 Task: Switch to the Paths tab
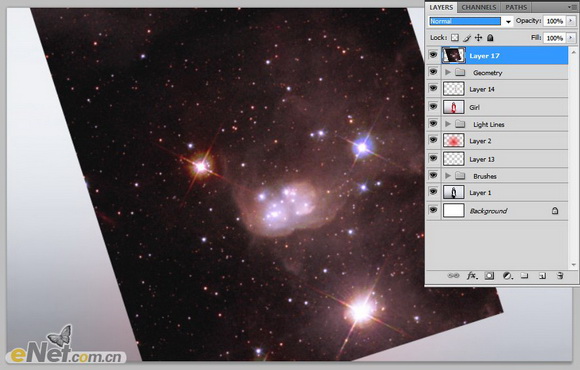516,7
